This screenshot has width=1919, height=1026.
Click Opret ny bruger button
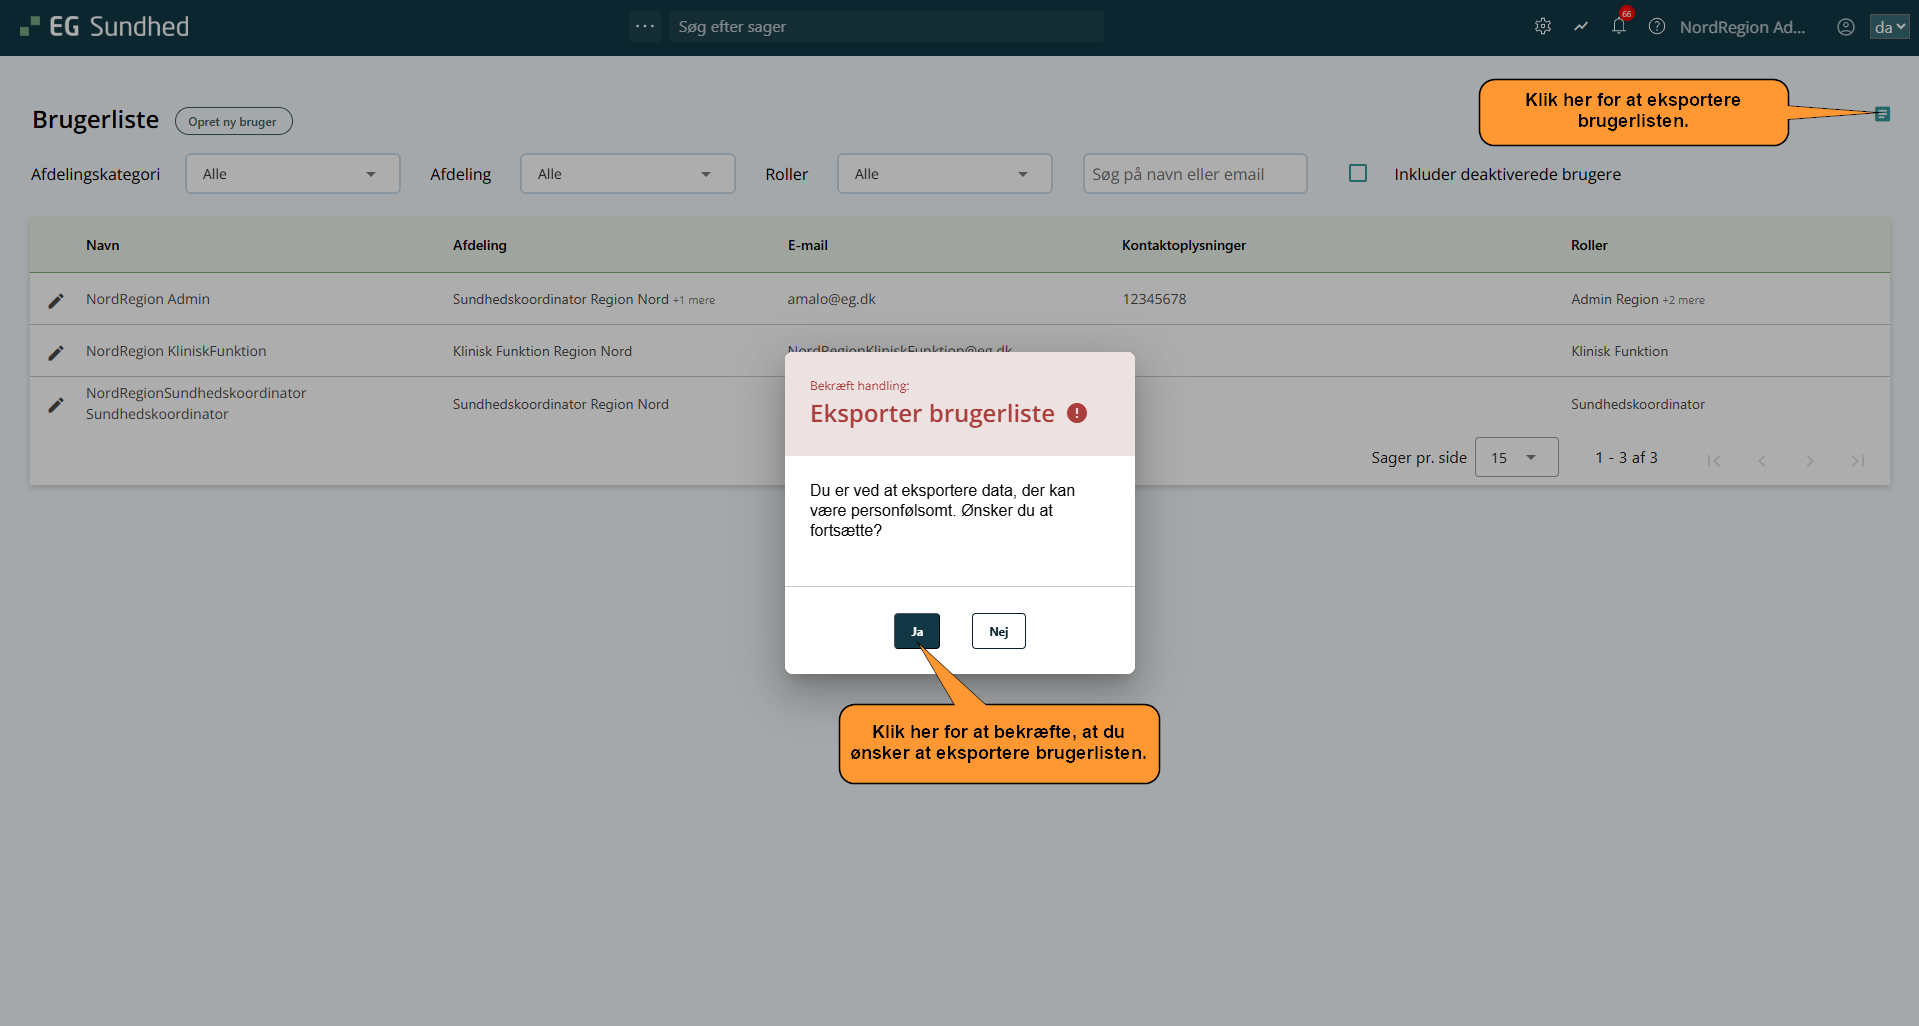(x=234, y=121)
